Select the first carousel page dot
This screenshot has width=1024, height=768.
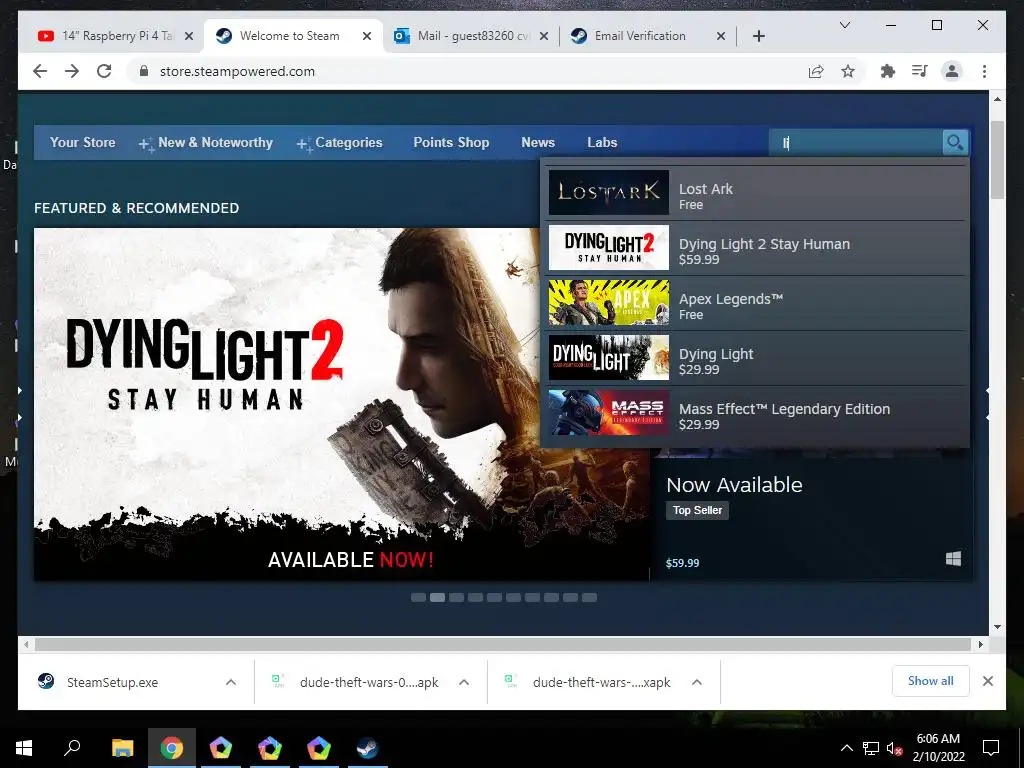coord(419,597)
